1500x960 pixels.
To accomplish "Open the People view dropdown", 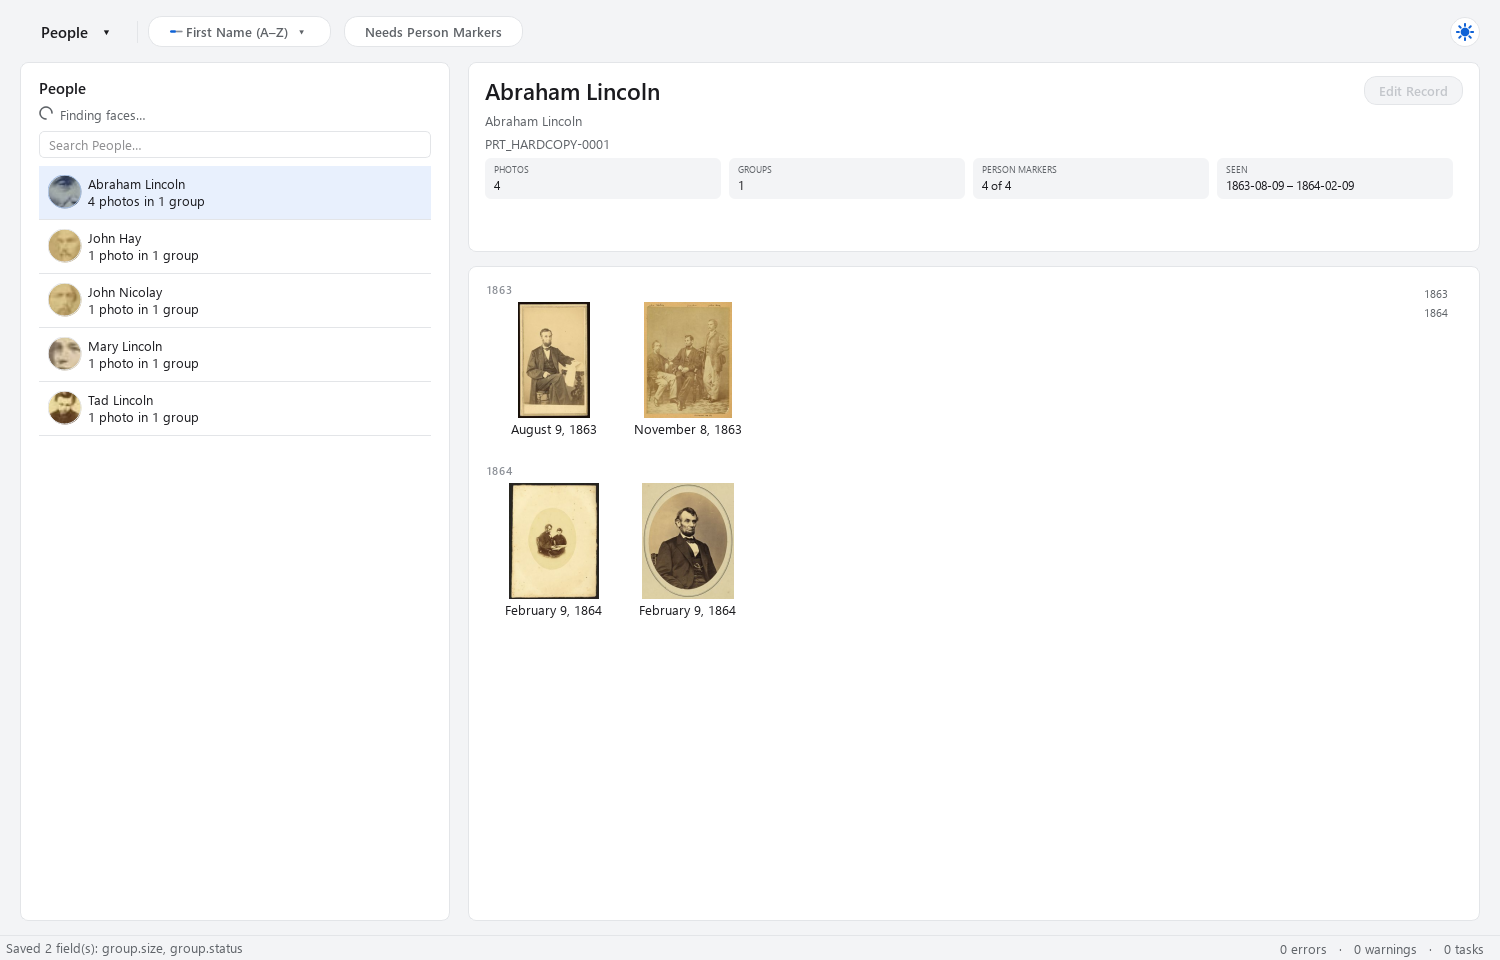I will [75, 32].
